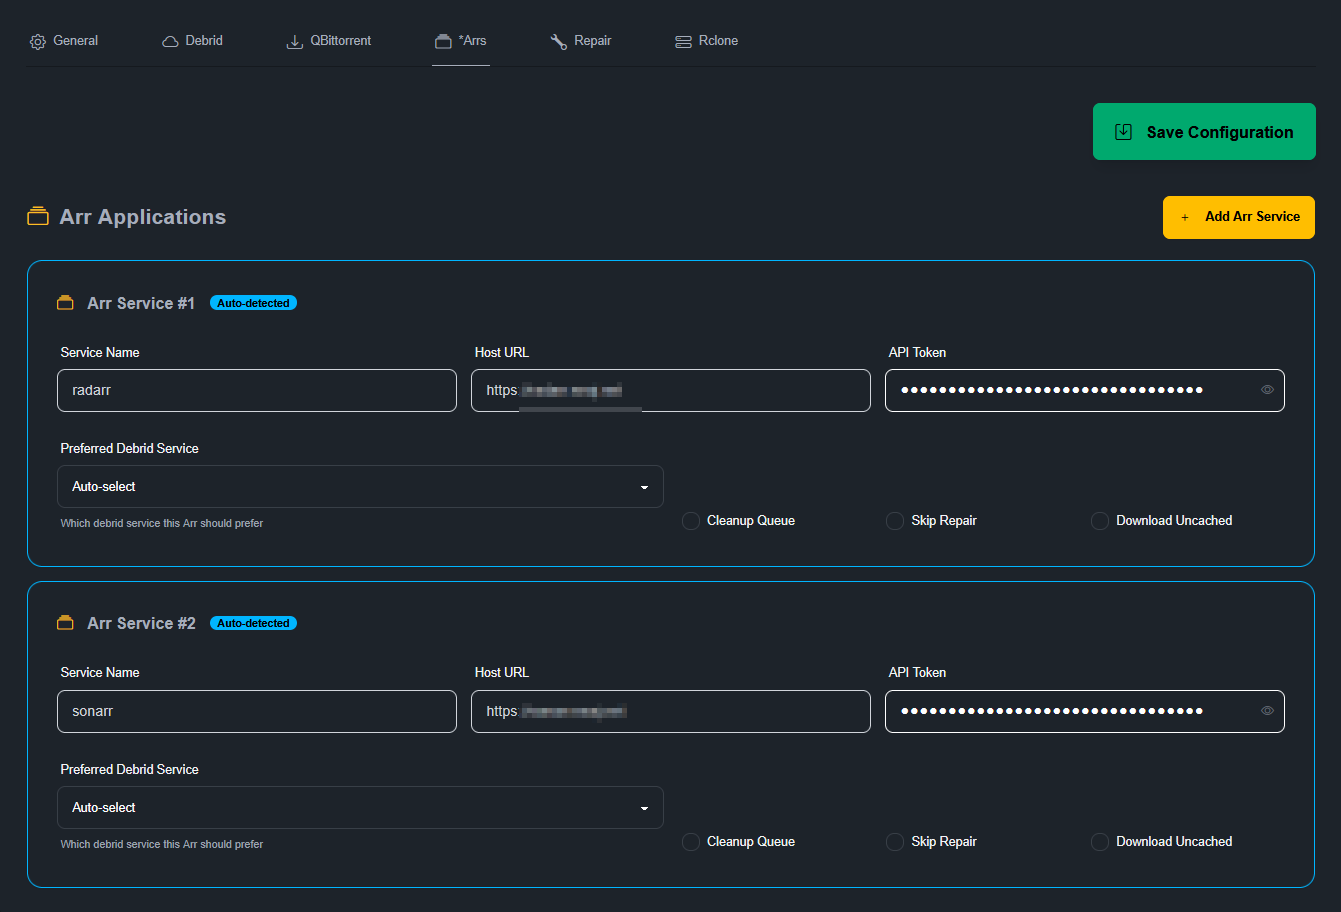The image size is (1341, 912).
Task: Switch to the QBittorrent tab
Action: point(329,41)
